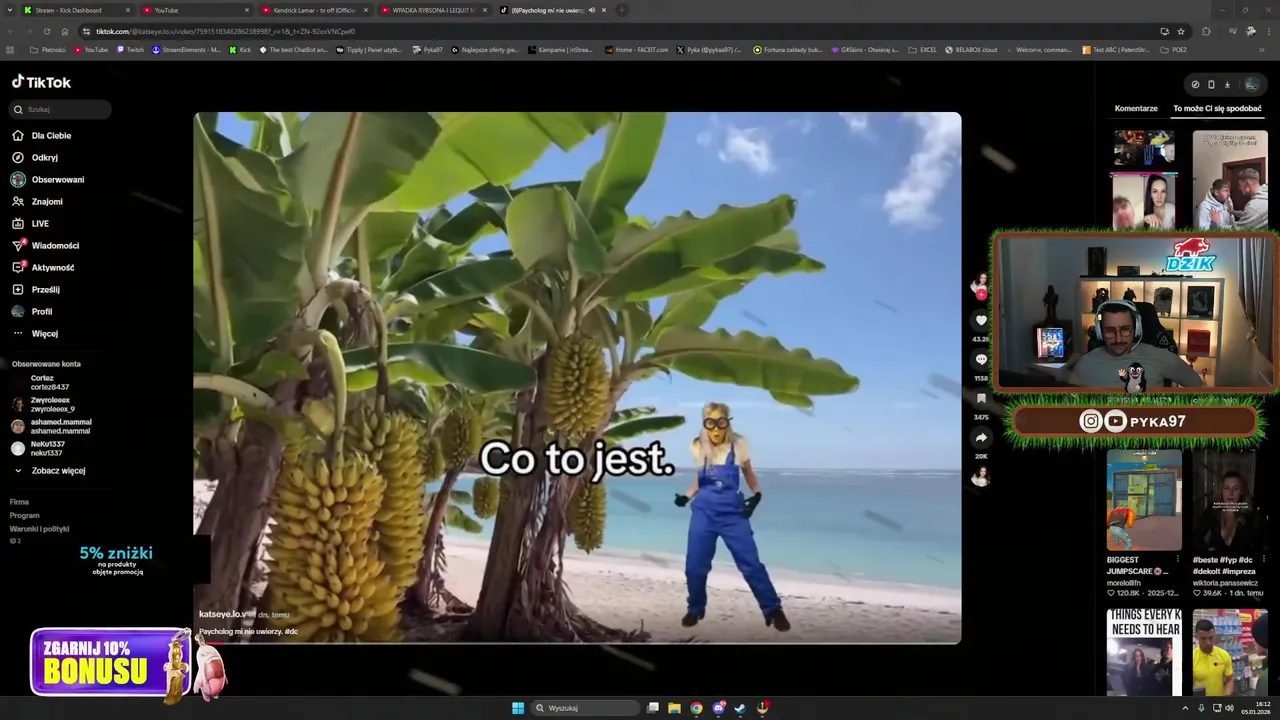Open a new browser tab
This screenshot has width=1280, height=720.
[621, 10]
